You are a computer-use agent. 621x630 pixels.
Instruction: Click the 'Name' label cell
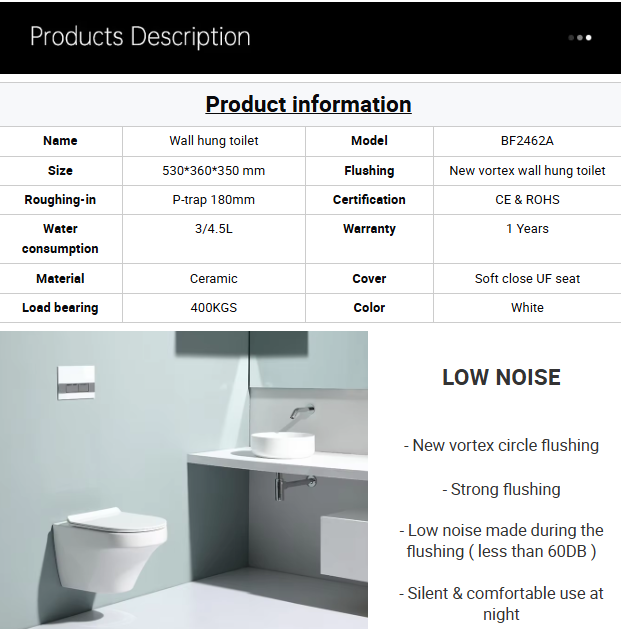61,141
